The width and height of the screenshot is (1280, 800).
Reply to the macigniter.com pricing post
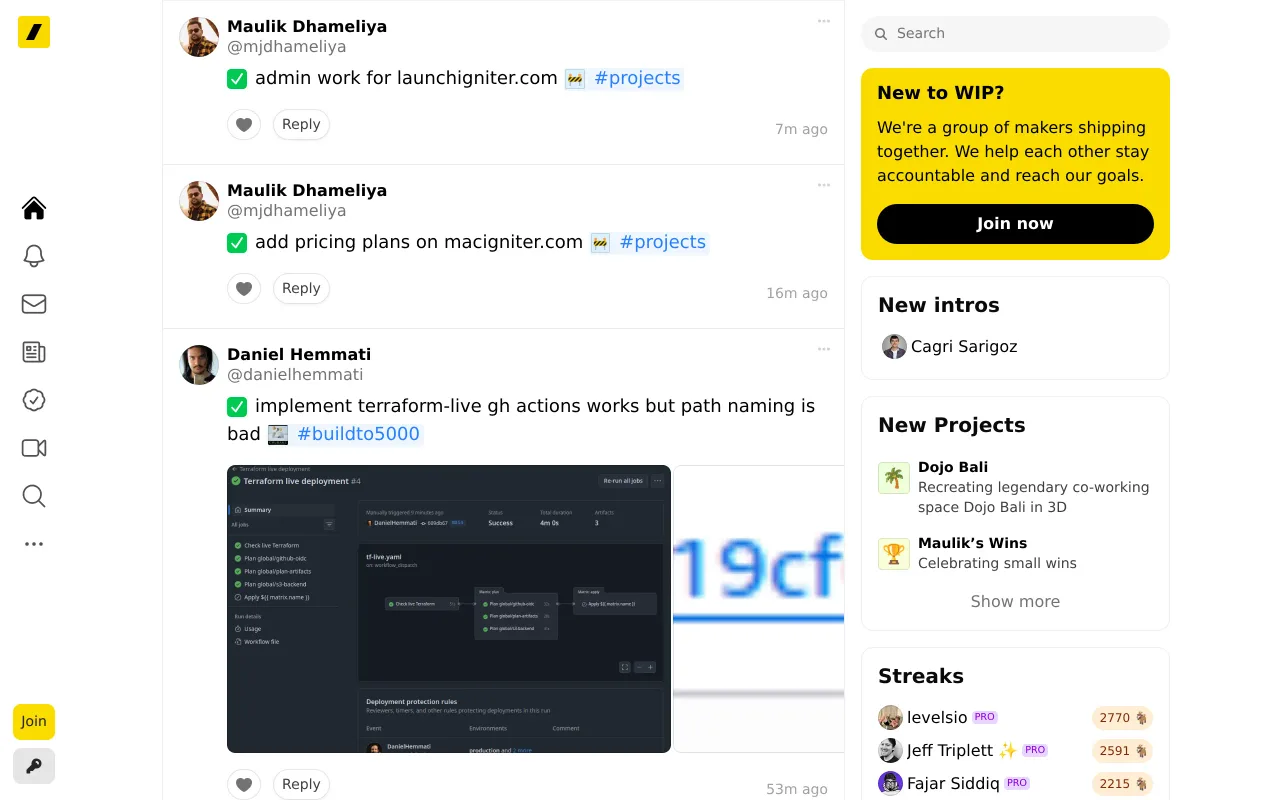pos(301,289)
